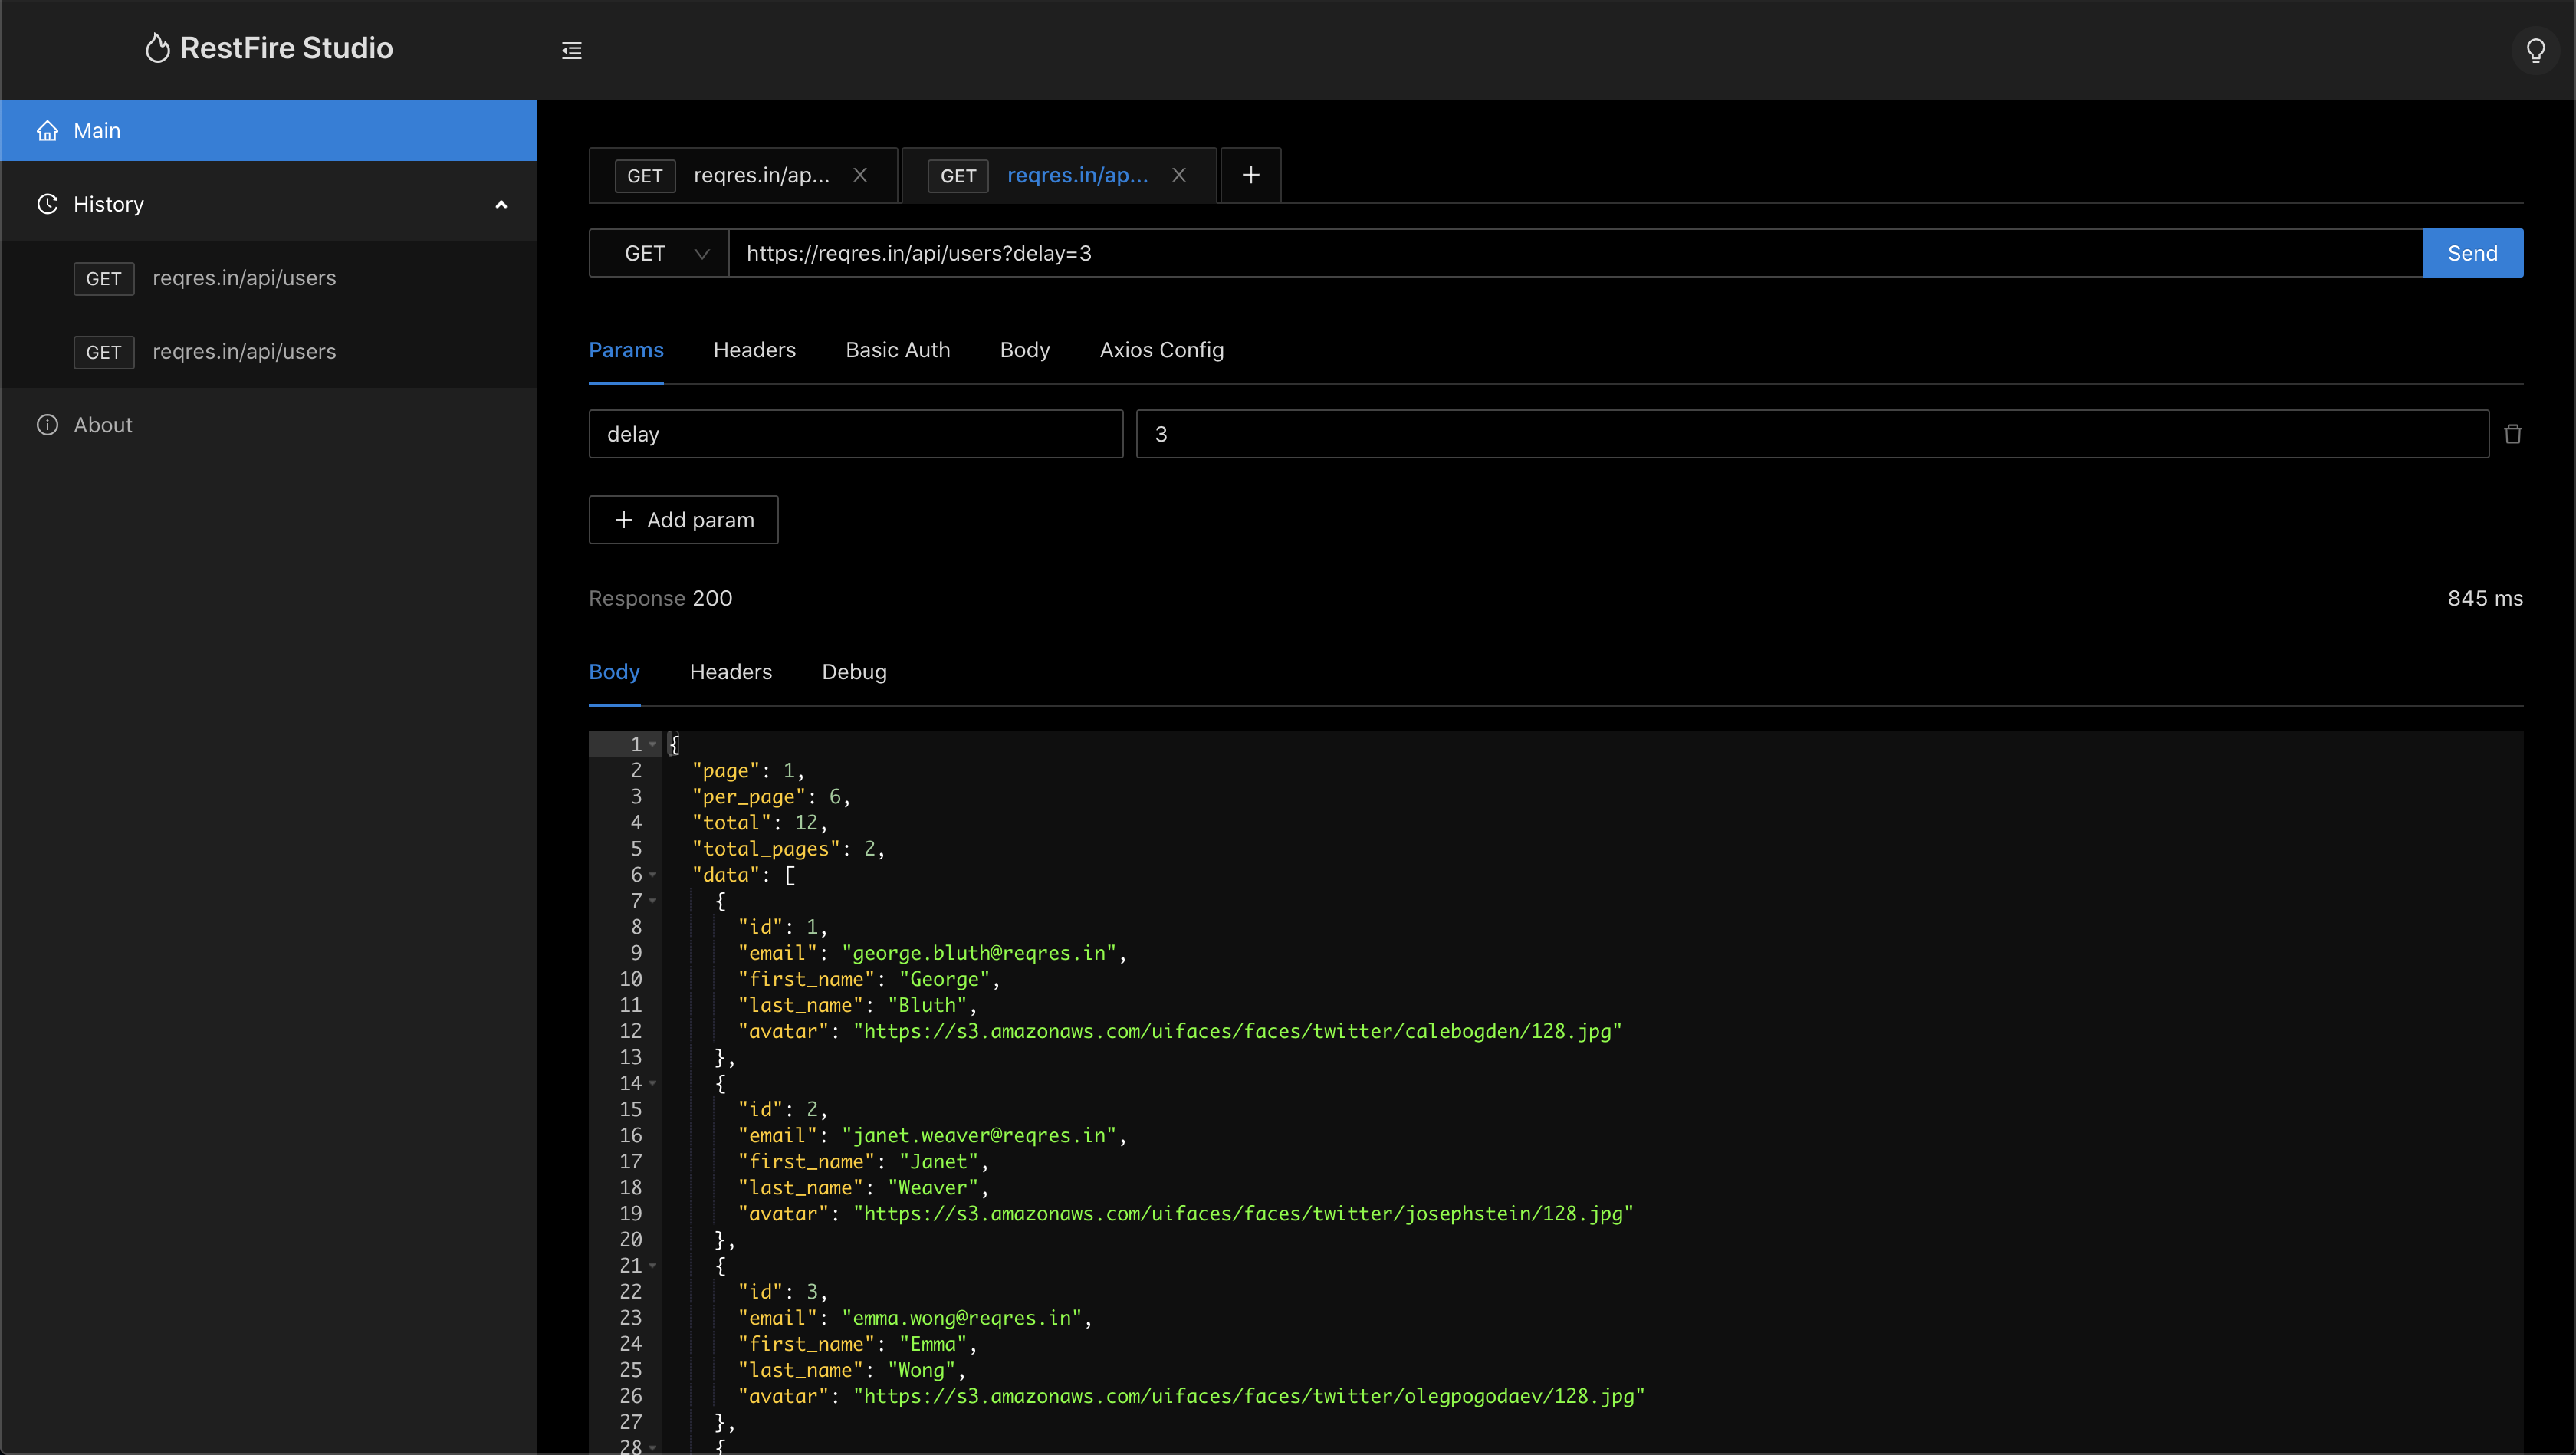The image size is (2576, 1455).
Task: Collapse the sidebar with the menu-fold icon
Action: [x=571, y=50]
